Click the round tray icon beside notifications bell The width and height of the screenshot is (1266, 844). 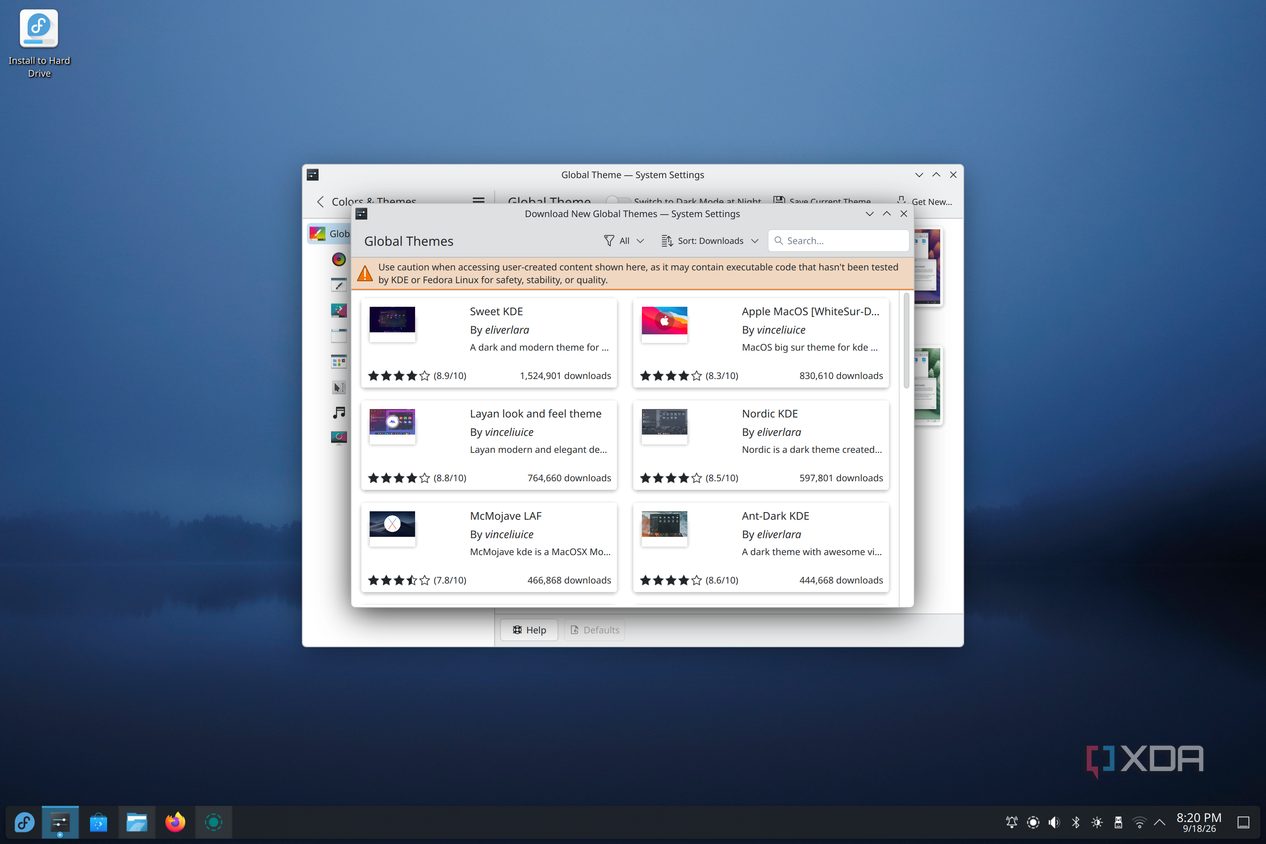click(x=1033, y=822)
